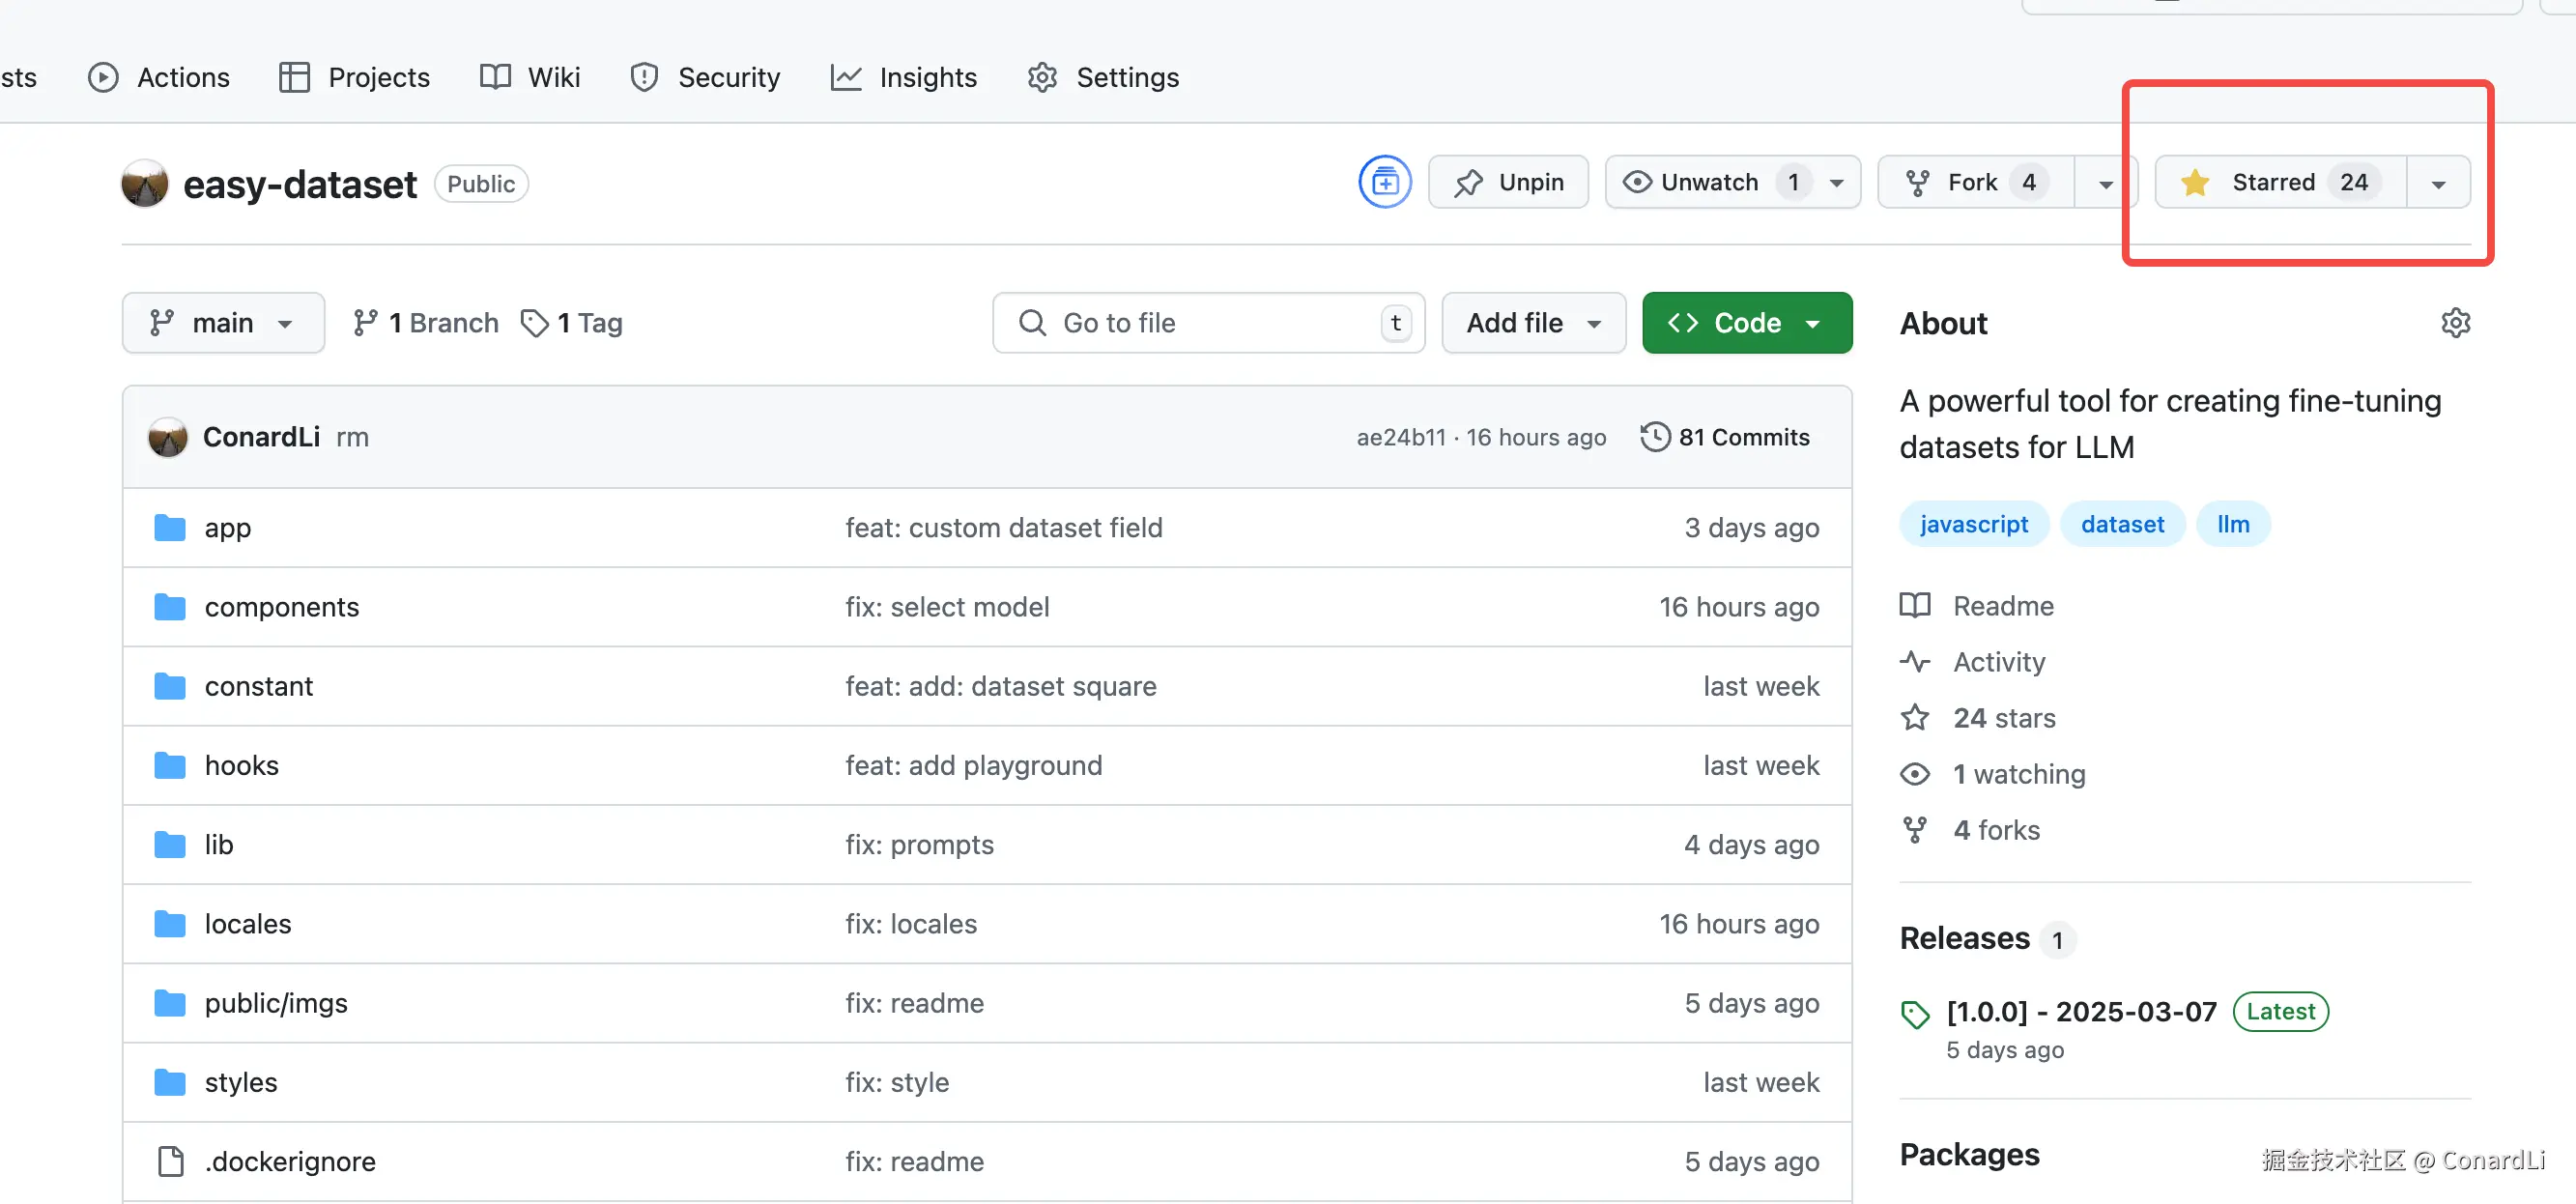Click ConardLi avatar in commit row
This screenshot has height=1204, width=2576.
pos(168,437)
